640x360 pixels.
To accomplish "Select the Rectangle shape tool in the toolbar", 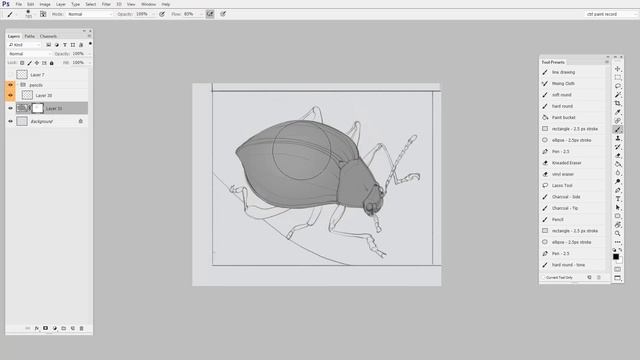I will point(618,216).
